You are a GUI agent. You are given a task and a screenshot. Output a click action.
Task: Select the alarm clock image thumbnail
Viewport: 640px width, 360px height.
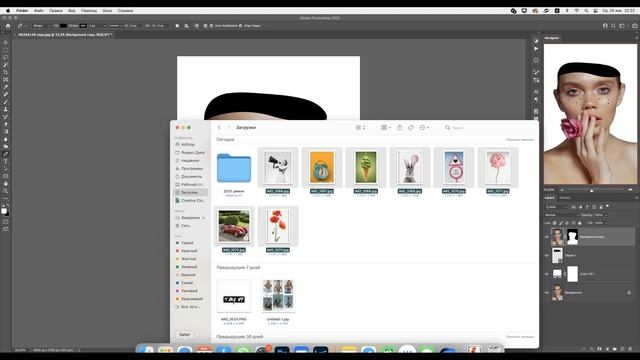tap(322, 167)
